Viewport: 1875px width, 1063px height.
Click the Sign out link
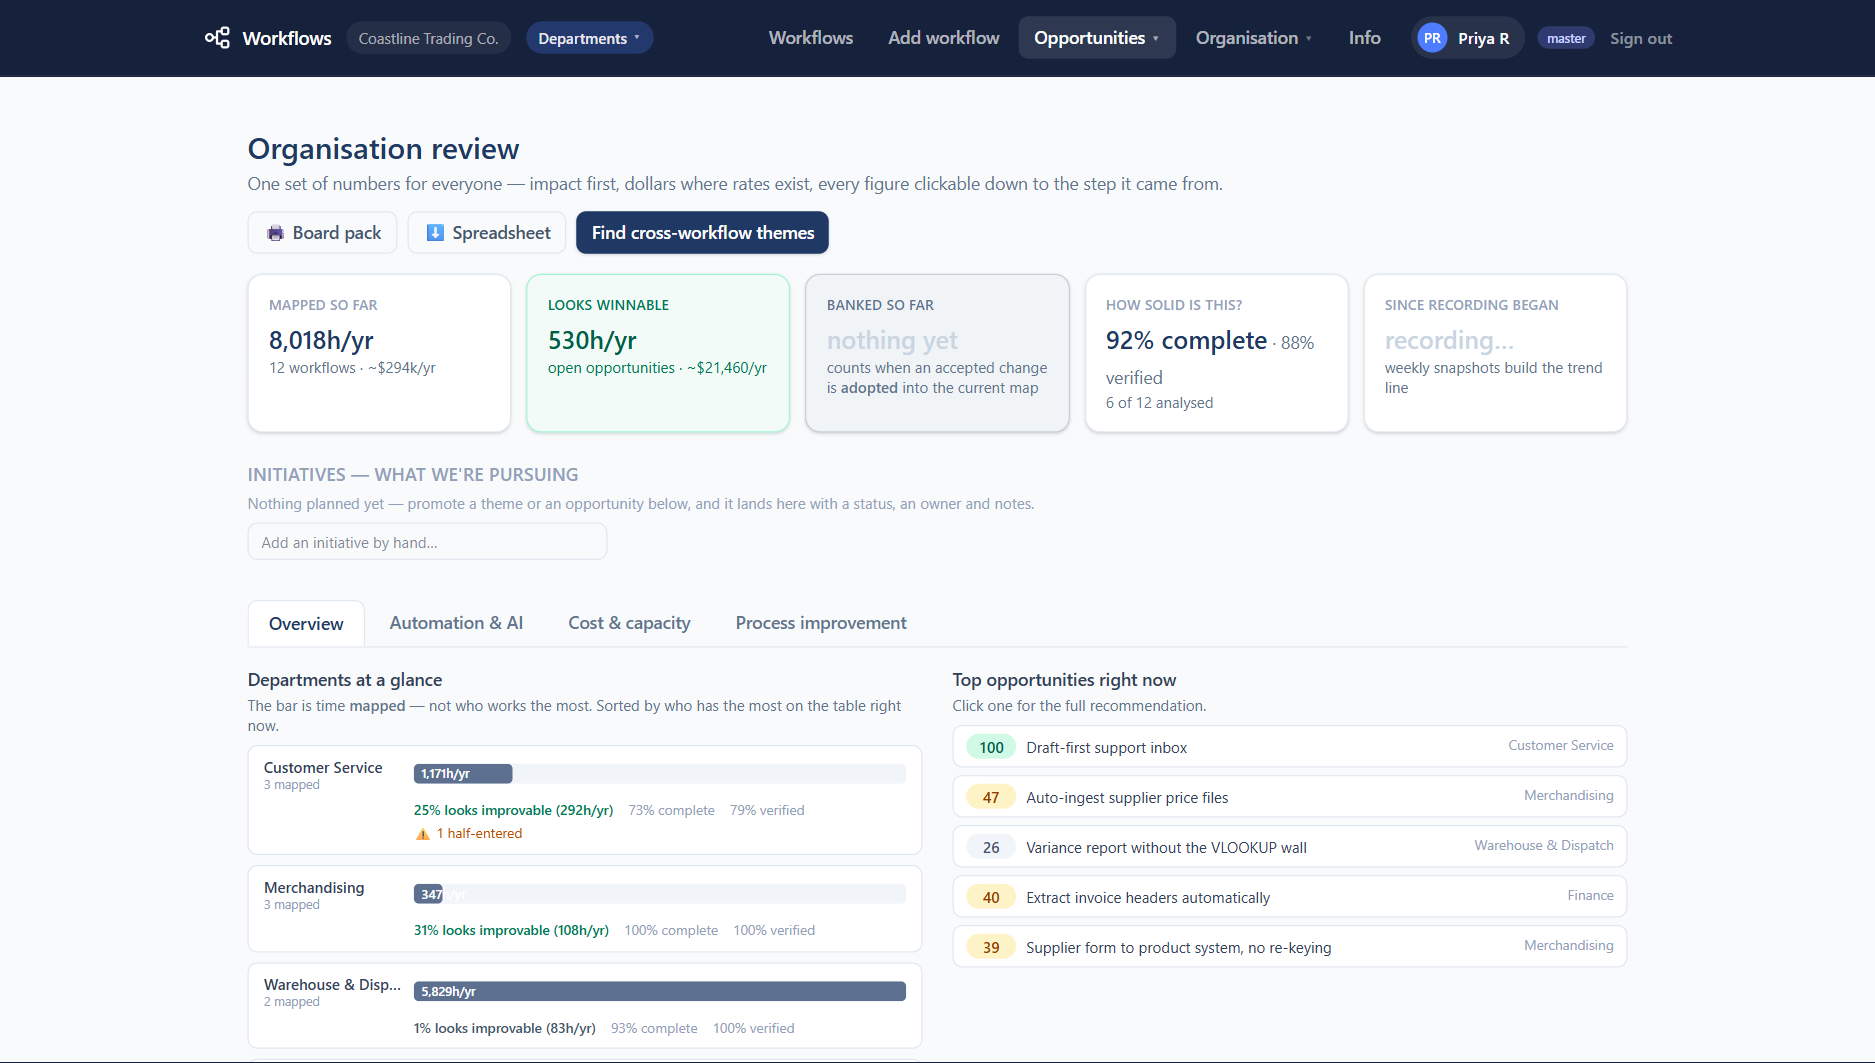(1640, 39)
